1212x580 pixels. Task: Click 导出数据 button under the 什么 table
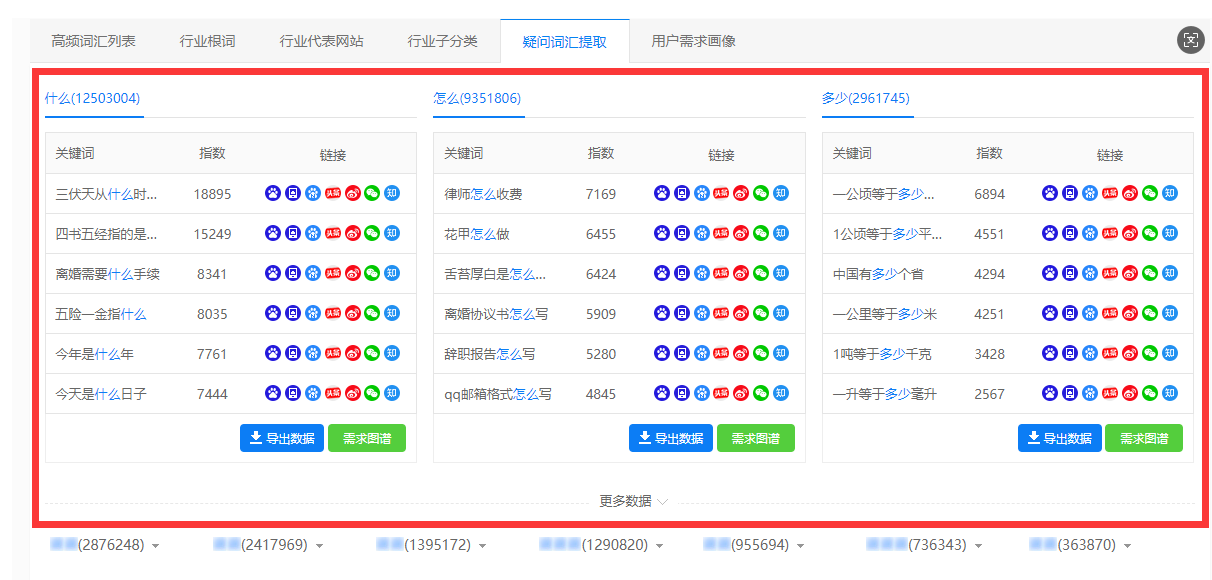click(281, 438)
